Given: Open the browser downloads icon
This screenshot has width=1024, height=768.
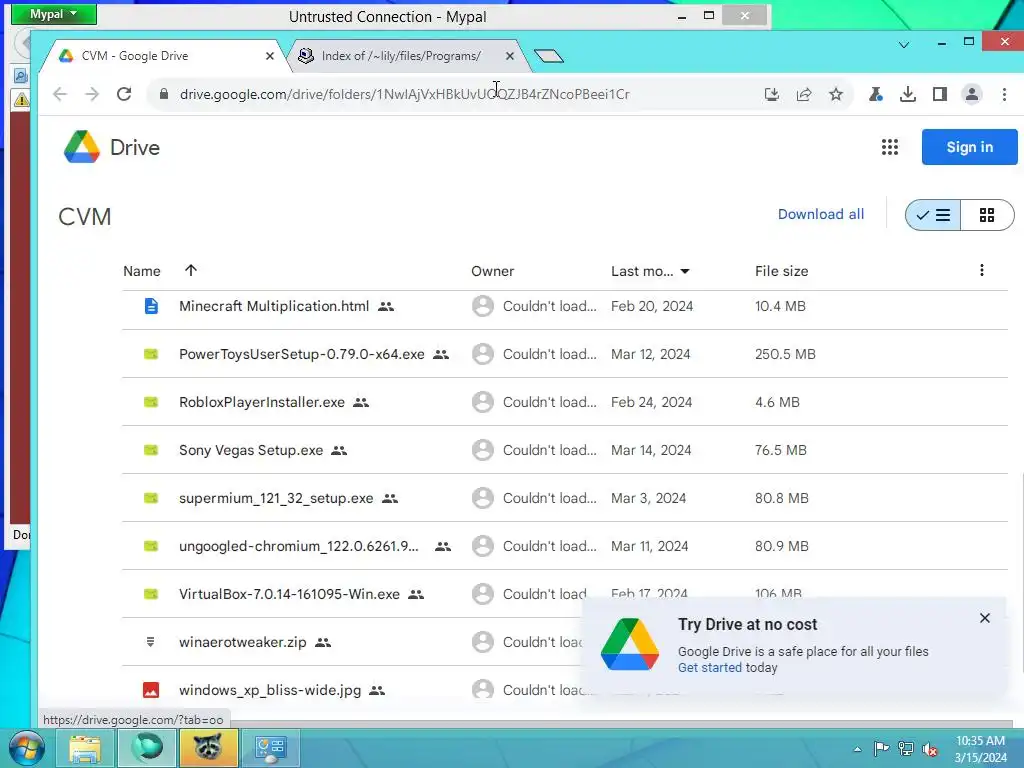Looking at the screenshot, I should (908, 94).
